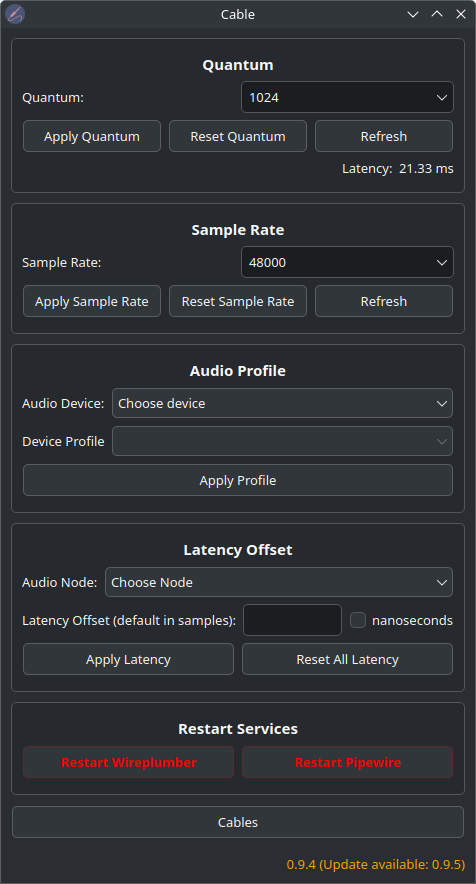The height and width of the screenshot is (884, 476).
Task: Maximize the window using up chevron icon
Action: (437, 14)
